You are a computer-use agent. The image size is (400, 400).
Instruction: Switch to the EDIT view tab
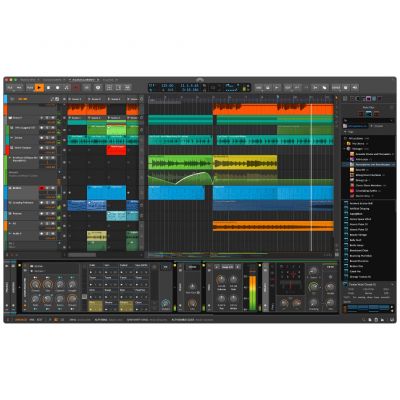(x=39, y=319)
